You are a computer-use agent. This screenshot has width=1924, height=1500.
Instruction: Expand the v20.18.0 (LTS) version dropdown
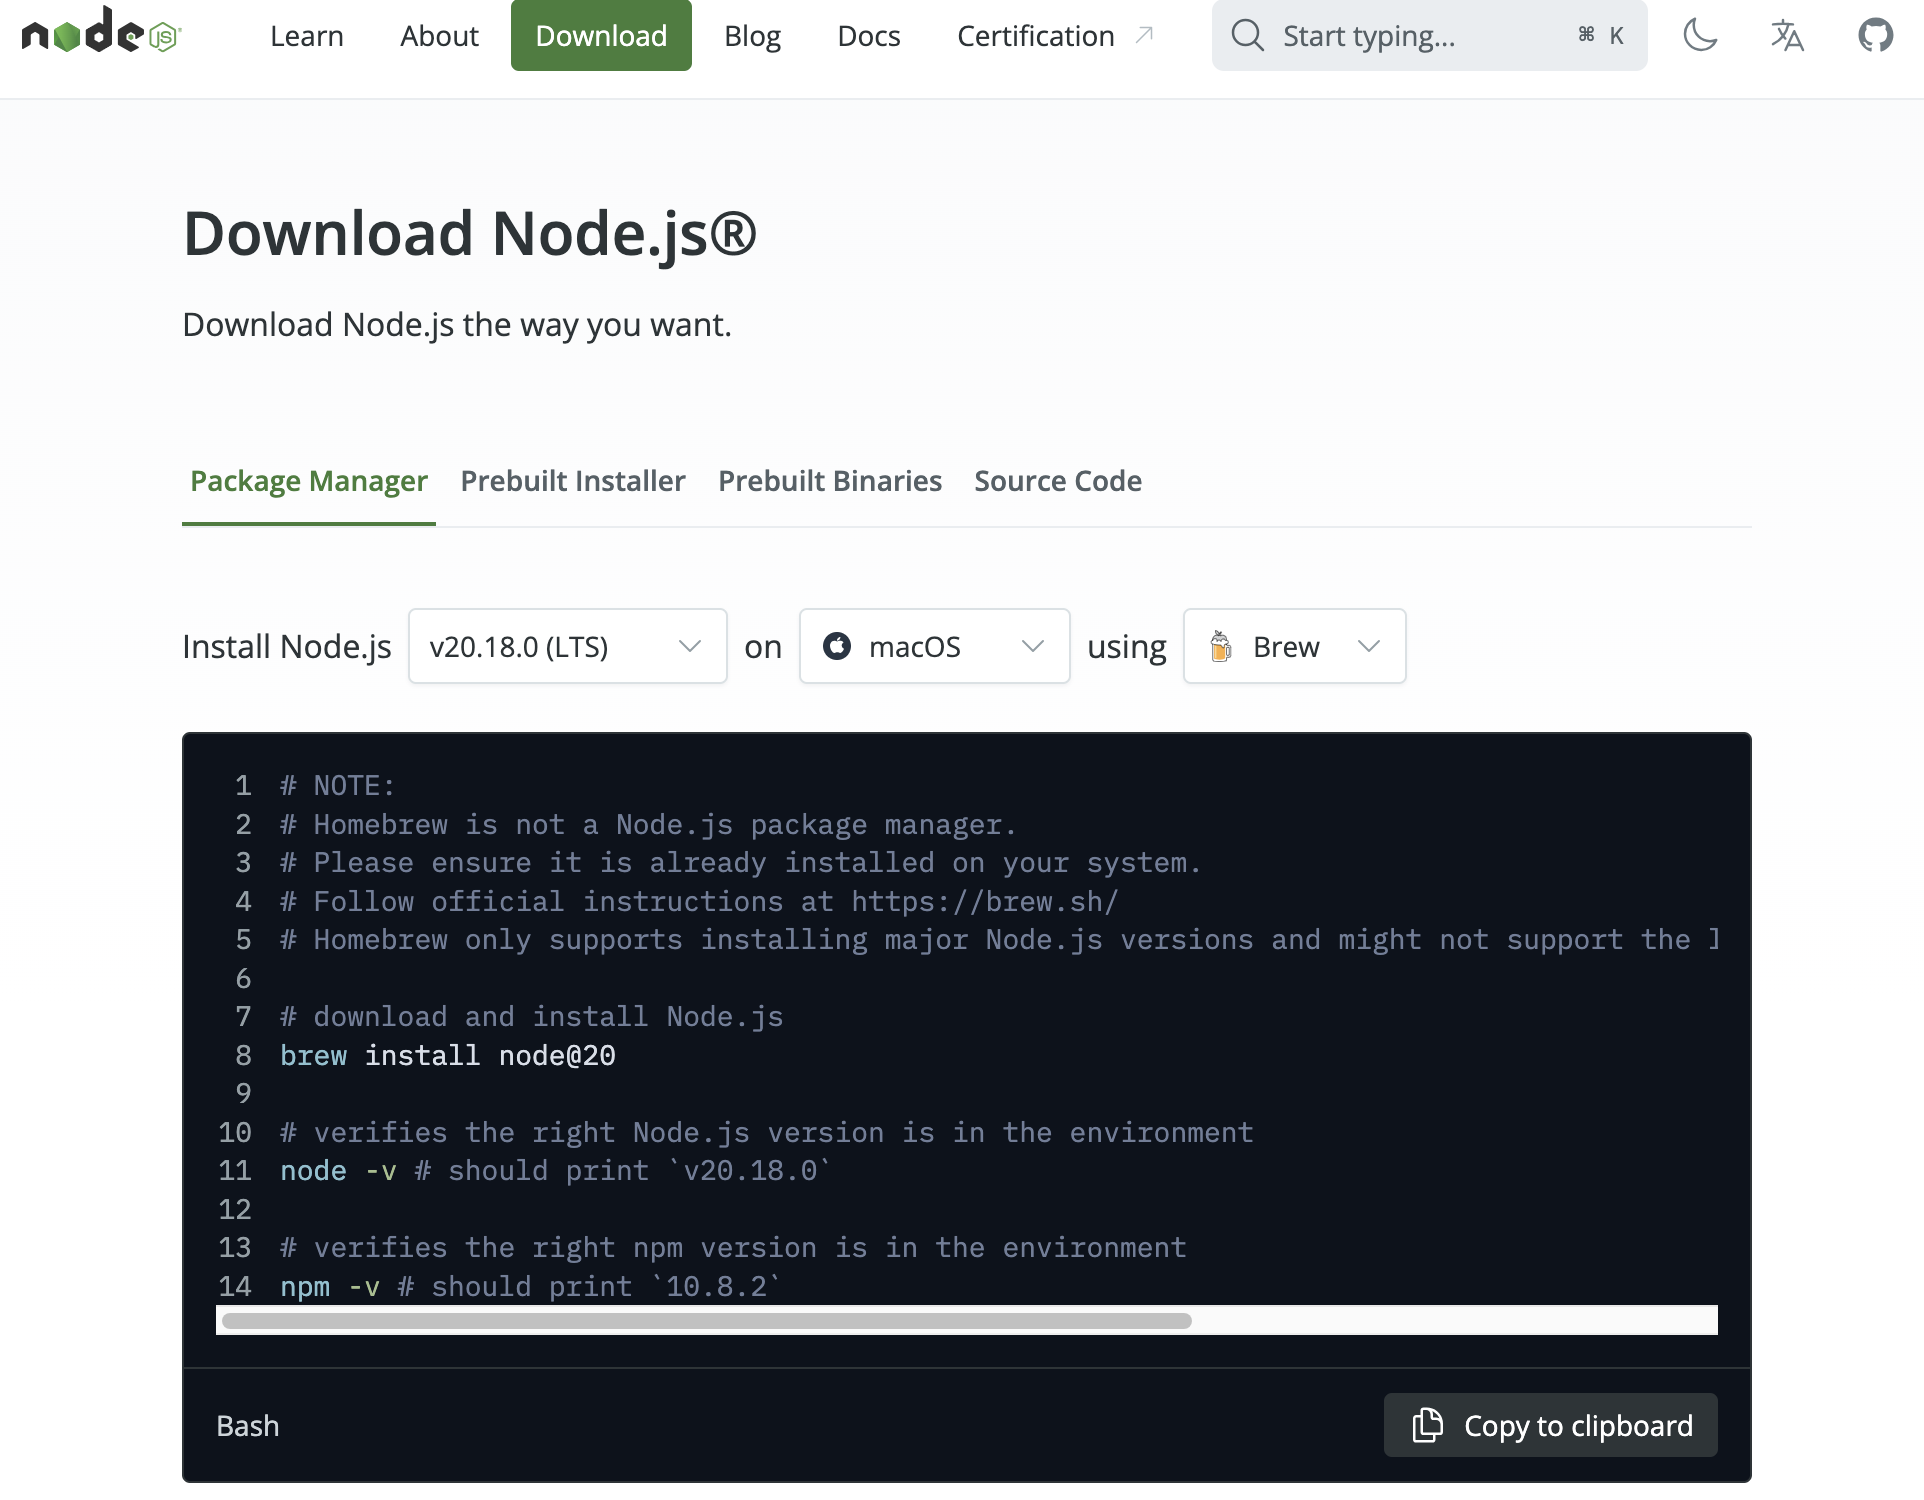567,646
